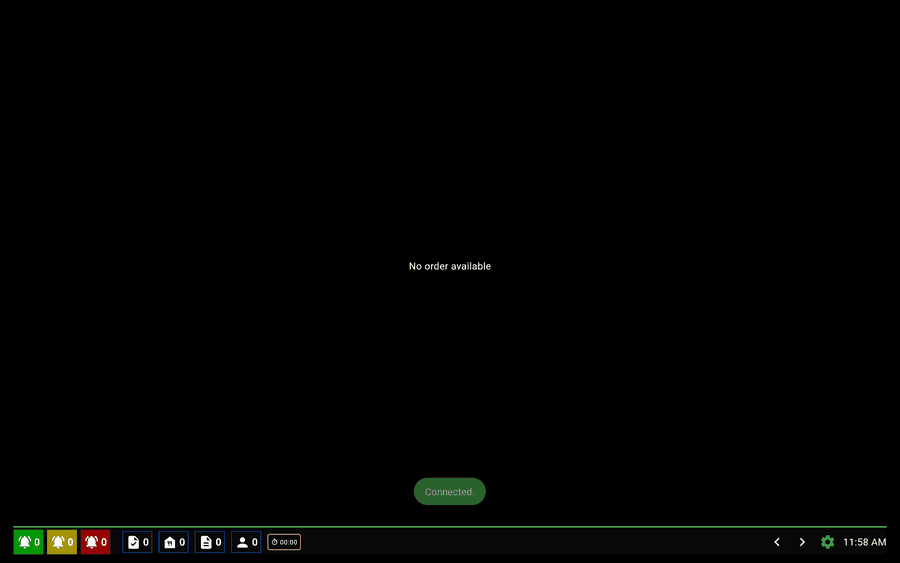Viewport: 900px width, 563px height.
Task: Open the document list orders counter
Action: click(x=210, y=542)
